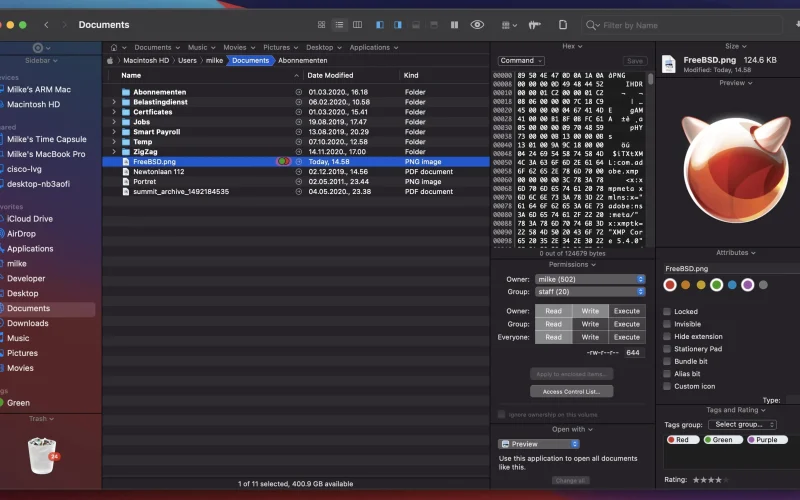Toggle Everyone Execute permission
The image size is (800, 500).
[x=627, y=337]
